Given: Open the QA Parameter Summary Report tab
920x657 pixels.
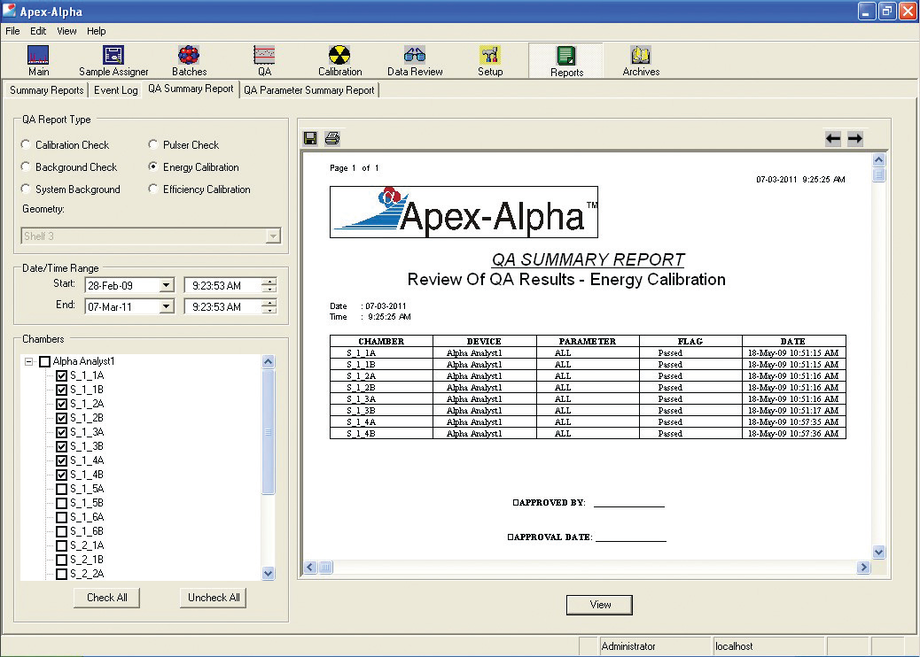Looking at the screenshot, I should tap(310, 90).
